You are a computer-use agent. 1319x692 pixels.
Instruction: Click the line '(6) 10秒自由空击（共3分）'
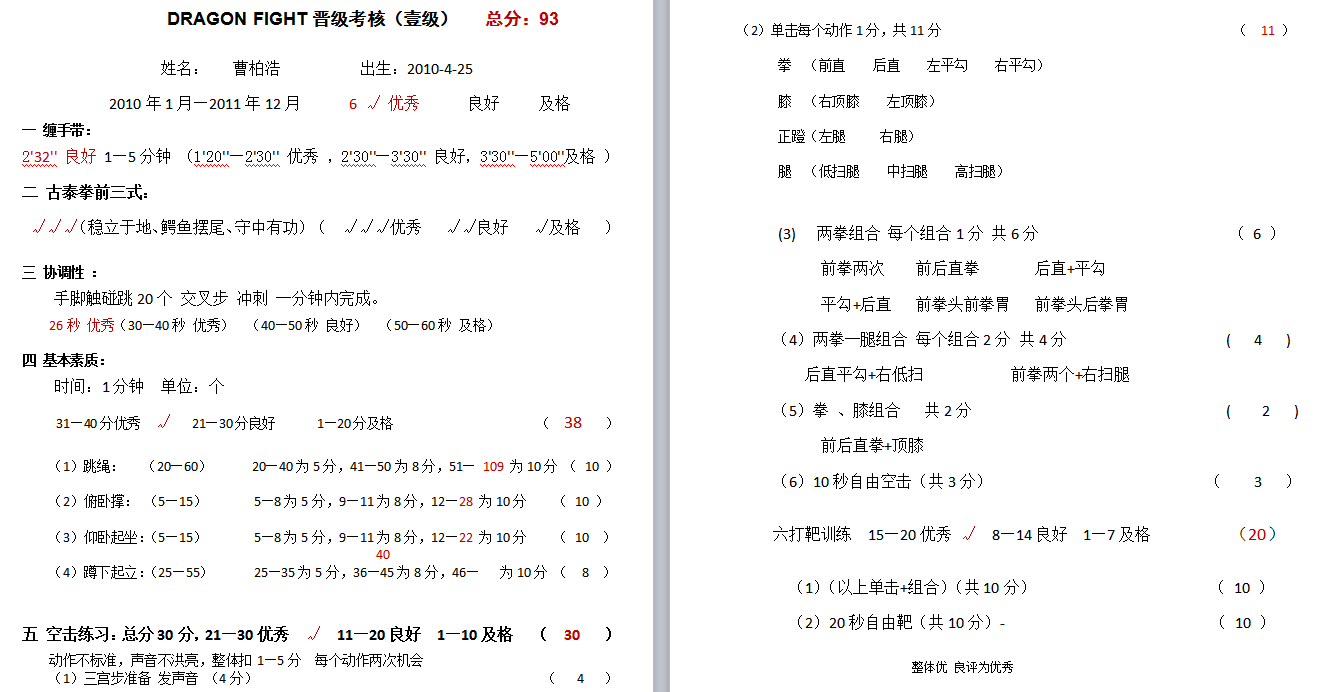click(881, 481)
